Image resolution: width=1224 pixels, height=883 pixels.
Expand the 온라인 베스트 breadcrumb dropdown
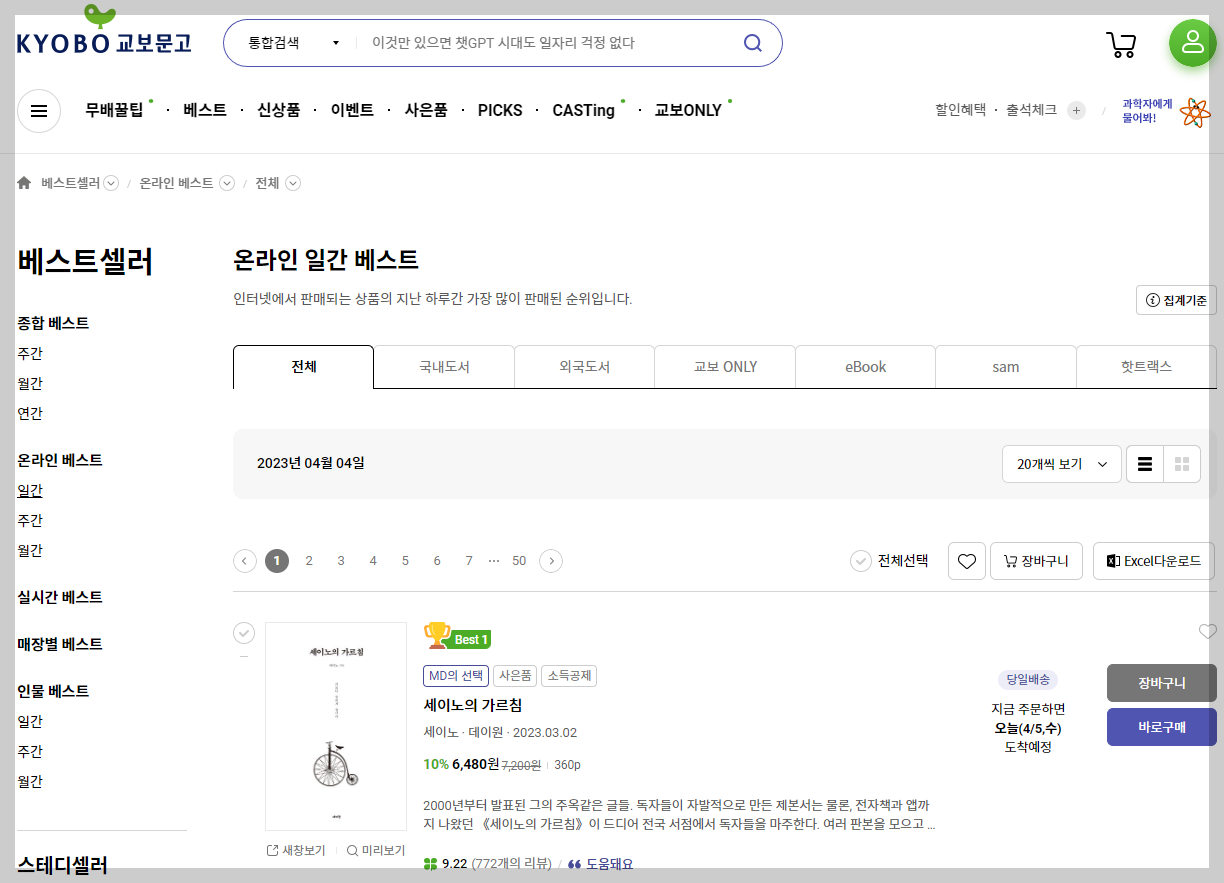tap(227, 183)
